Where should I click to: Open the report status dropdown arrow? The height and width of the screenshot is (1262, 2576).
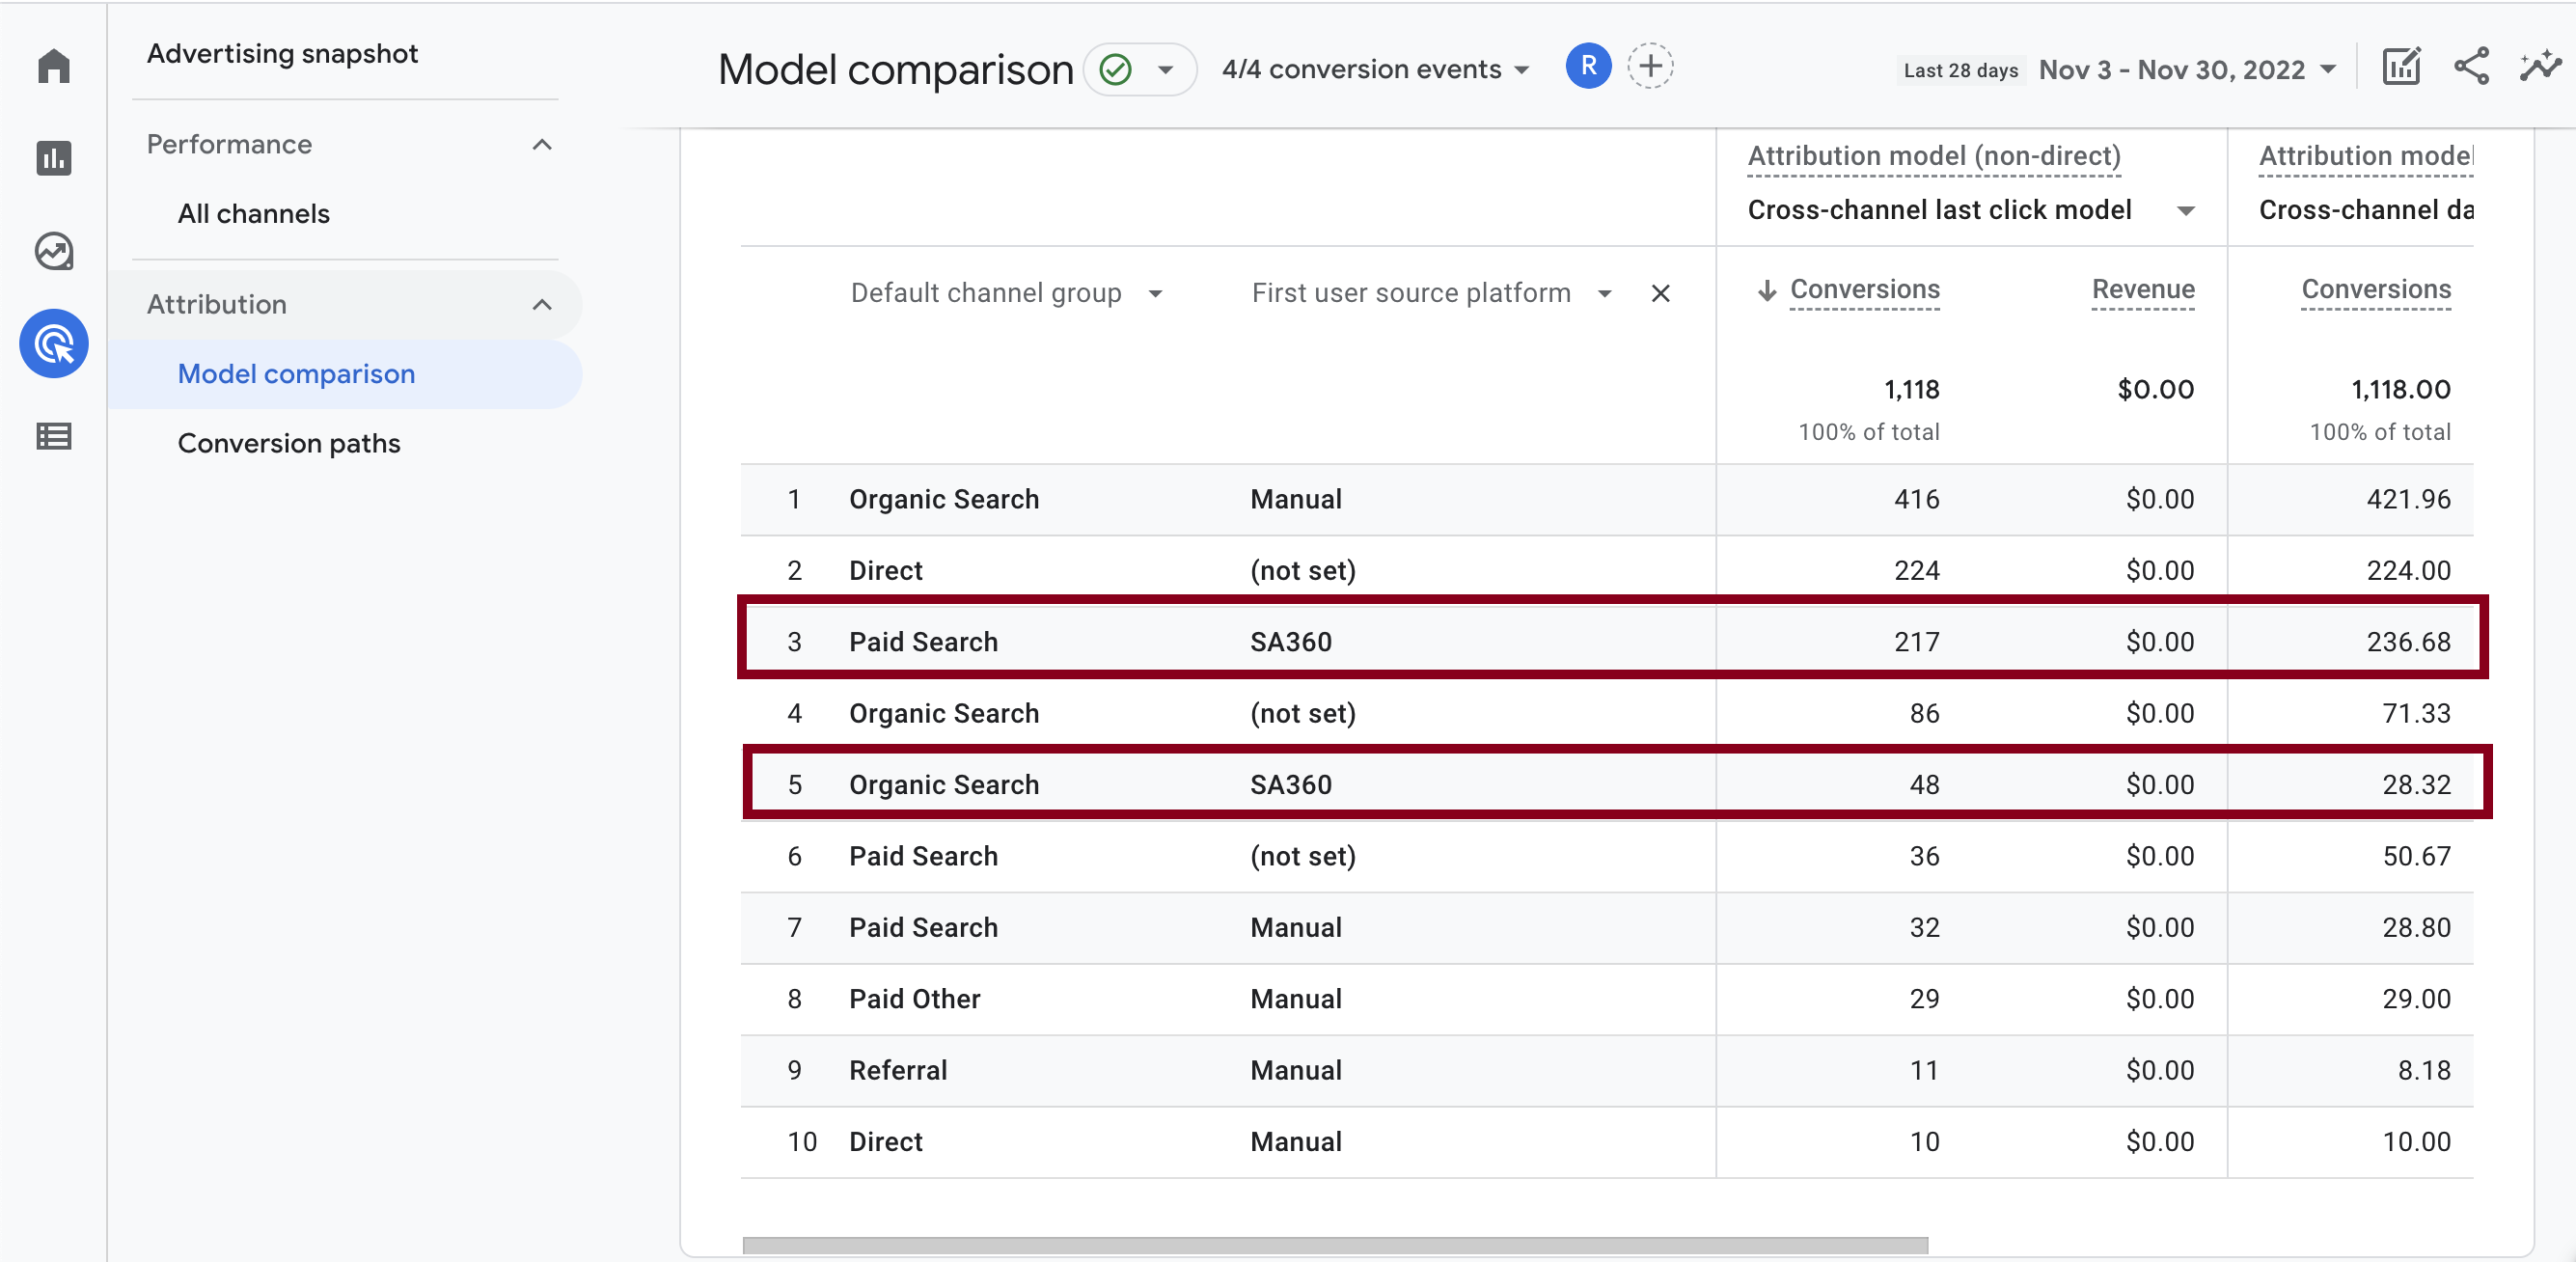click(1165, 70)
